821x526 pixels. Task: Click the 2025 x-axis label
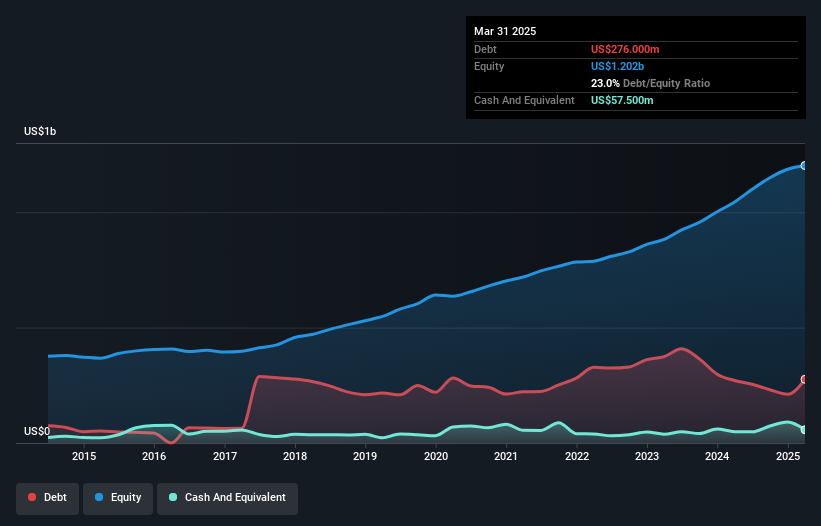[x=788, y=456]
